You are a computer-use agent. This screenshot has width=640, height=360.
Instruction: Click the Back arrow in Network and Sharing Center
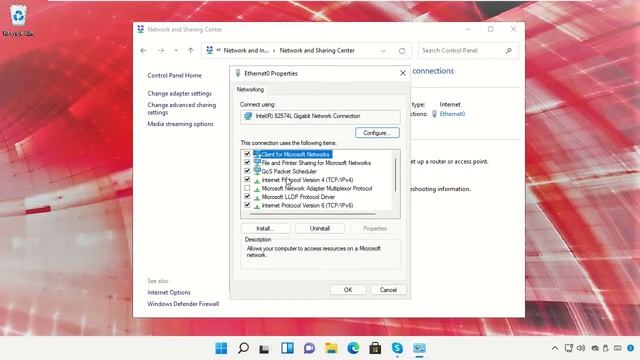(144, 51)
